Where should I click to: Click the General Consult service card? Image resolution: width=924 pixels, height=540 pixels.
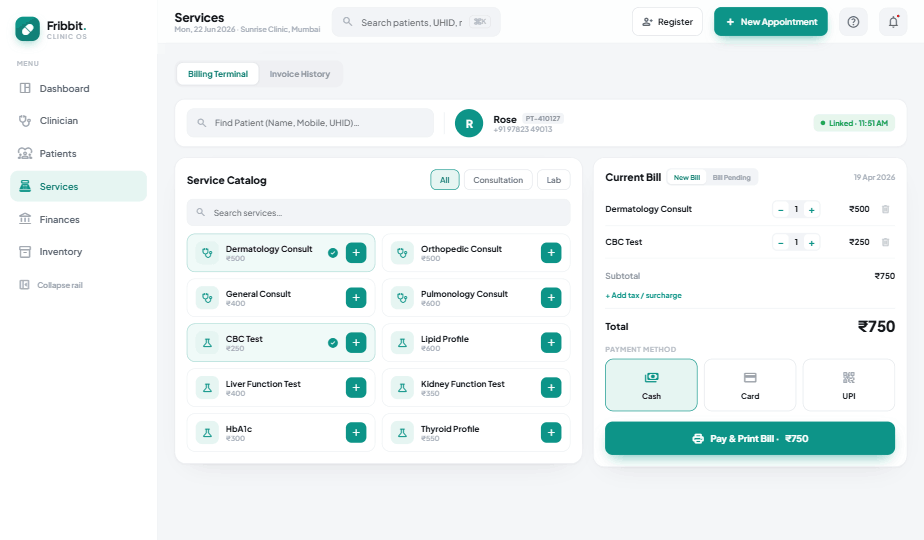[x=281, y=298]
